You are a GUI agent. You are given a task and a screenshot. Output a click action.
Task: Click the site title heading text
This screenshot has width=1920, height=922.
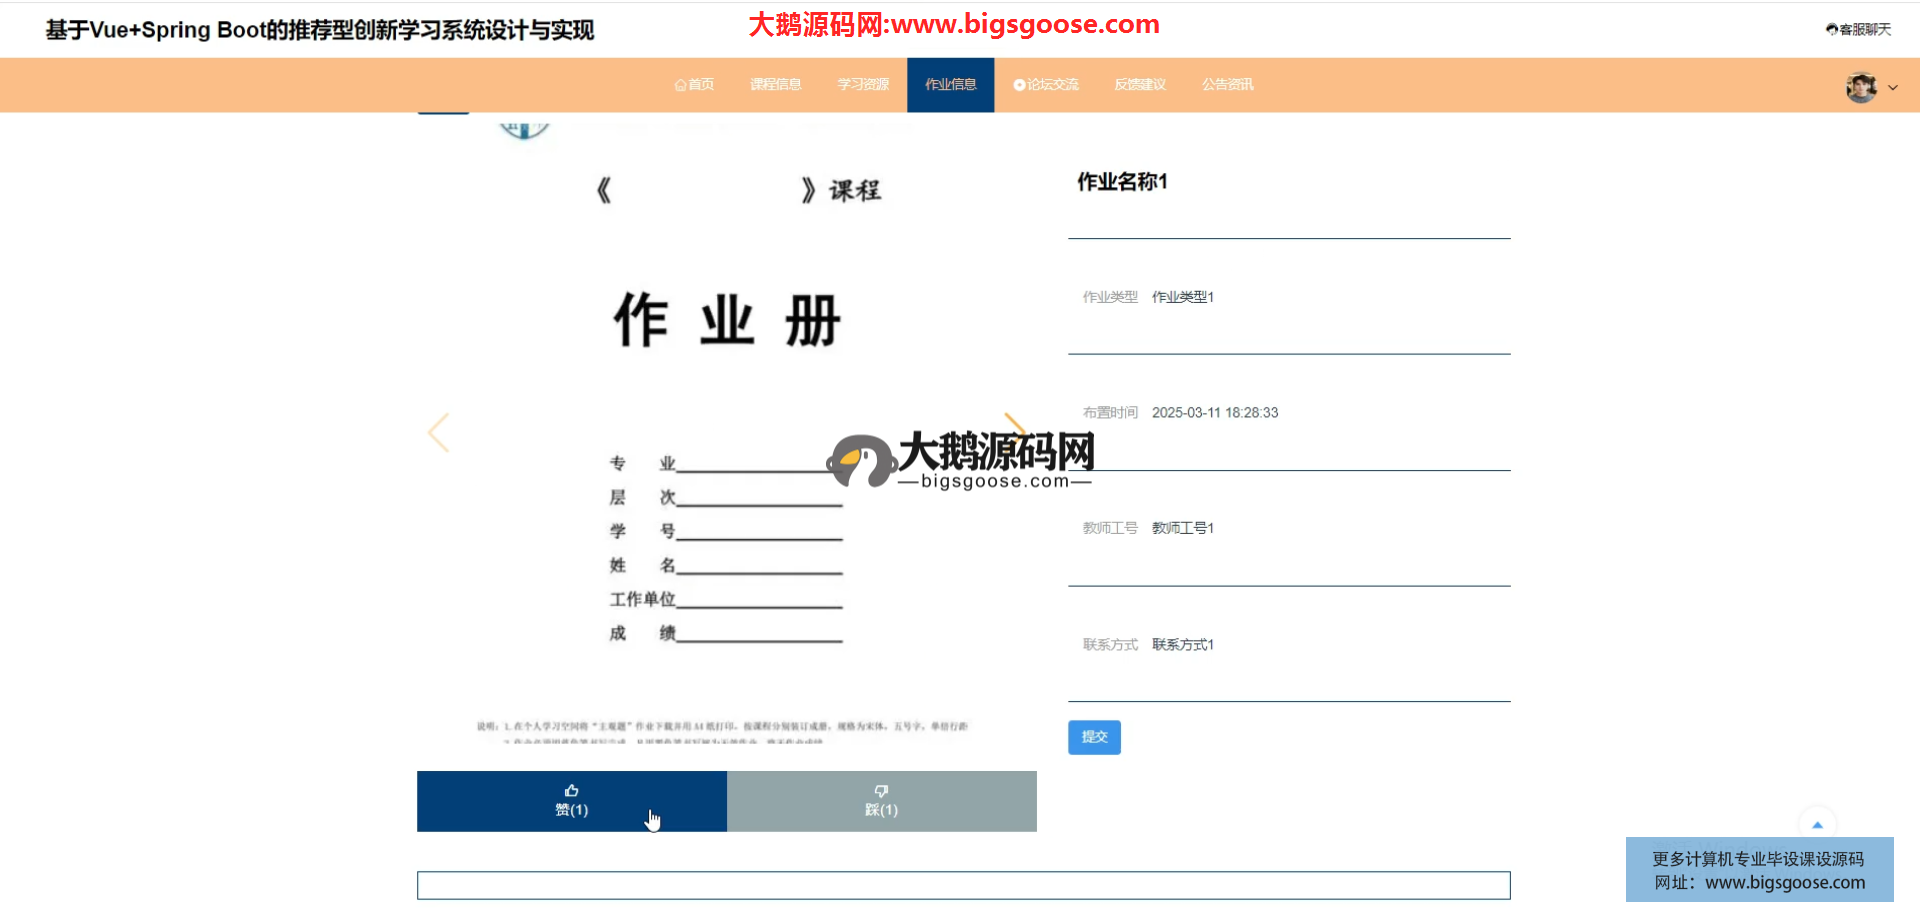320,30
